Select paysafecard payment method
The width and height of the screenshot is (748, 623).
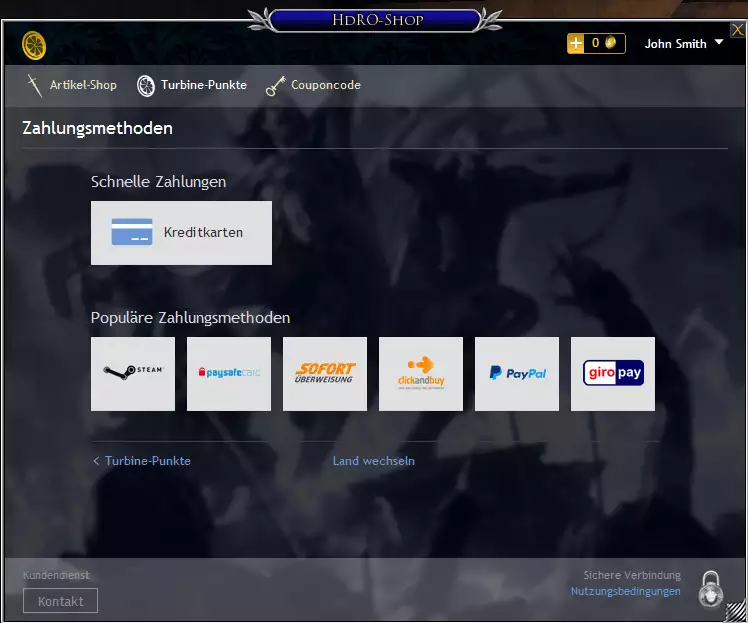(x=229, y=374)
